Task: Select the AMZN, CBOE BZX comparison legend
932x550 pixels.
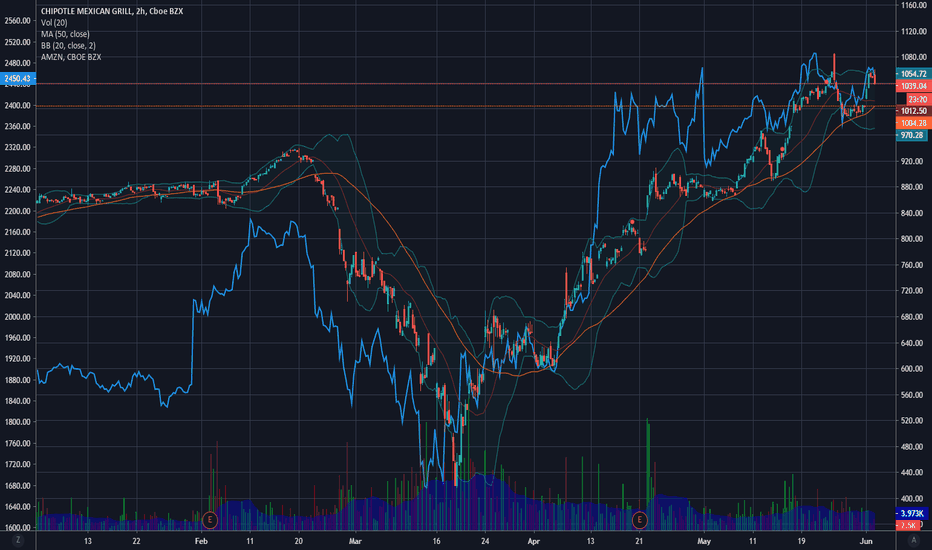Action: 71,57
